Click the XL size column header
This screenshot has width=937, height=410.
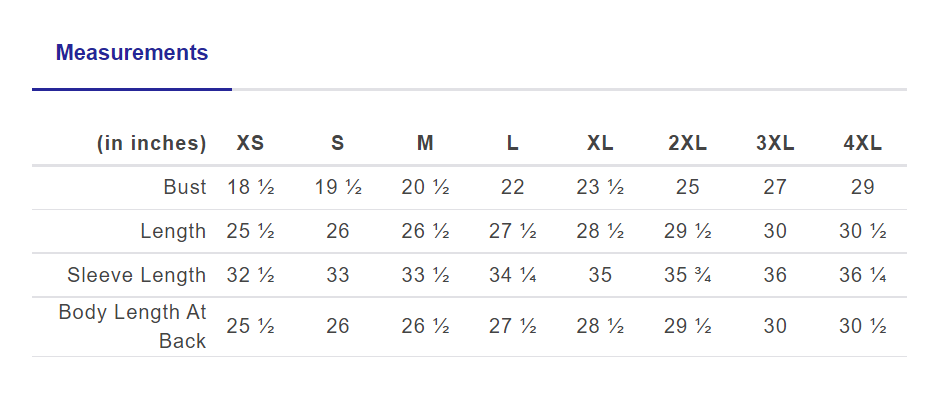click(x=600, y=143)
